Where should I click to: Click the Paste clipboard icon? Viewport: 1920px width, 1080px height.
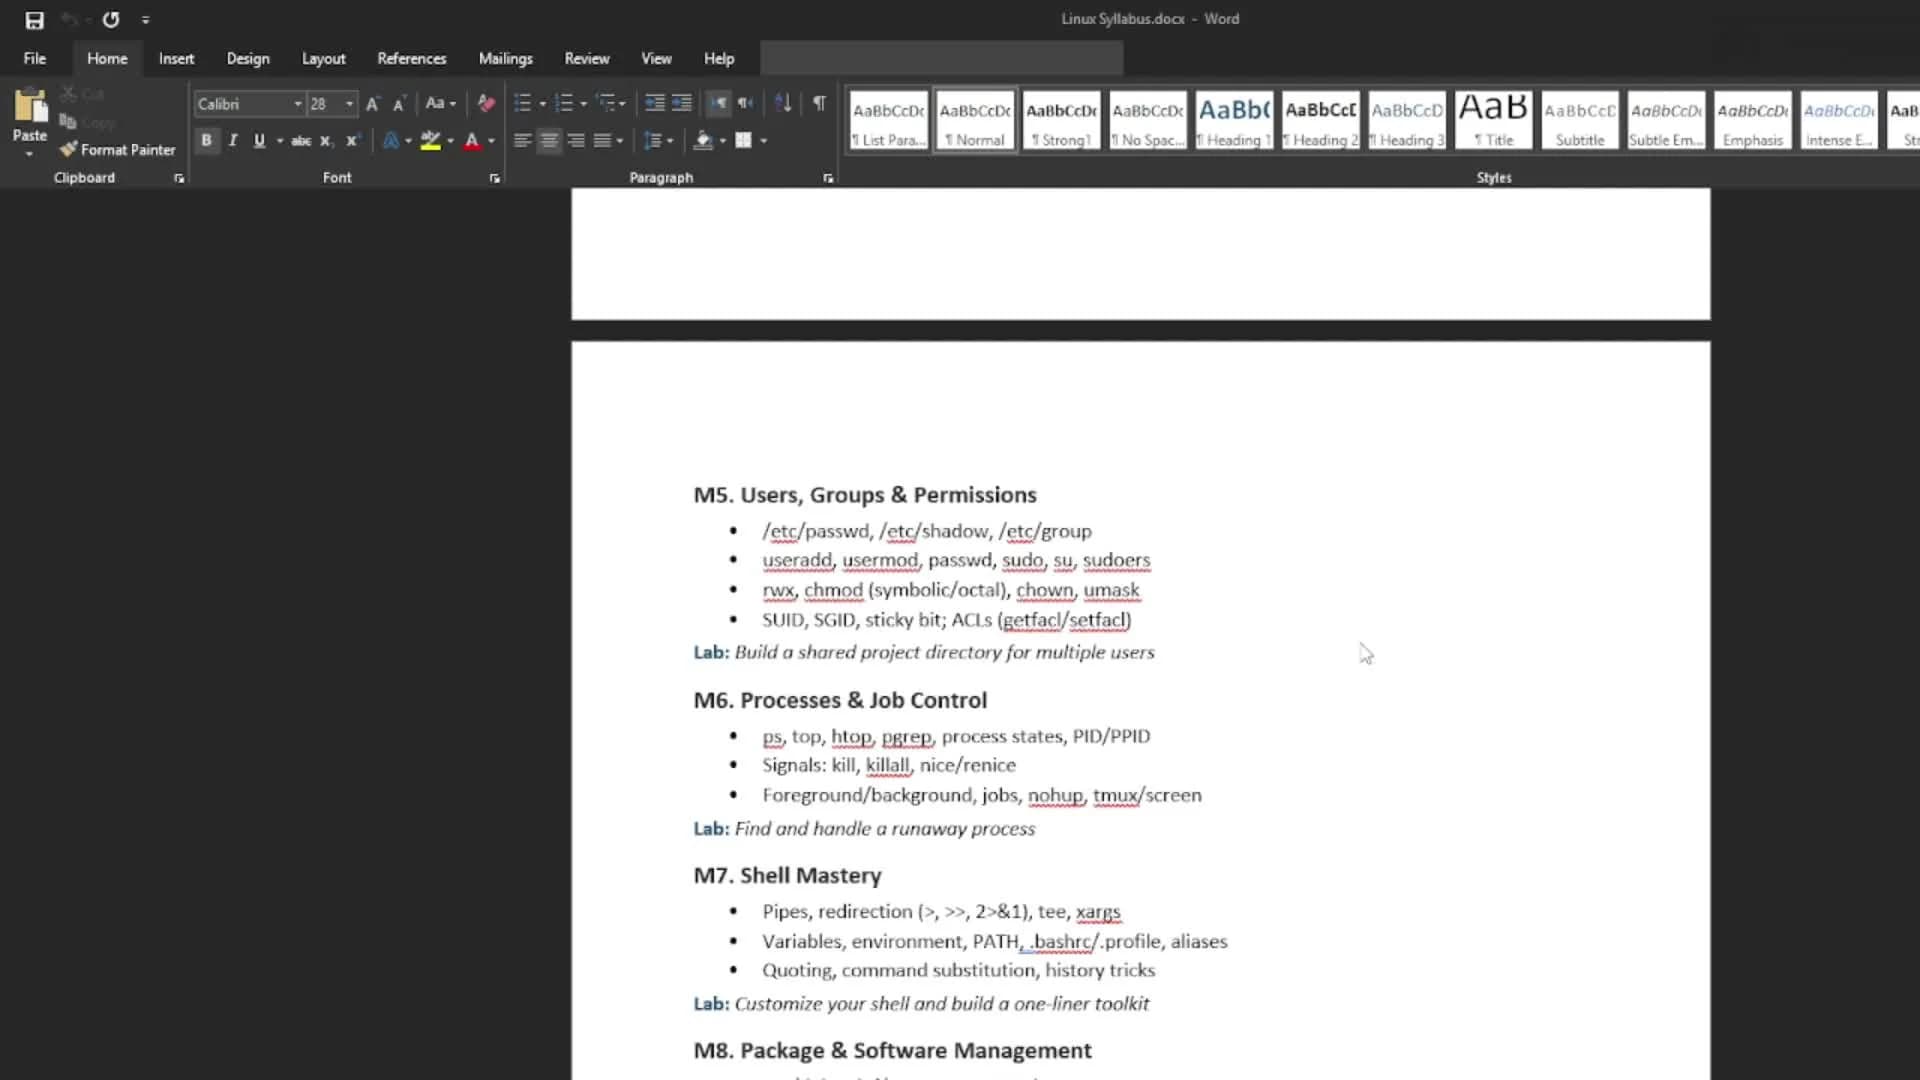pos(30,106)
